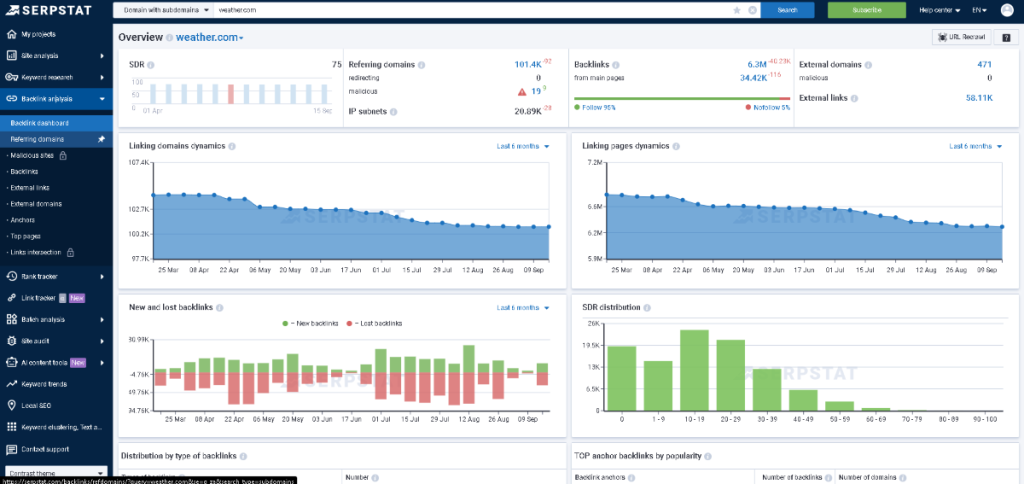Open the user account avatar
The image size is (1024, 484).
(1007, 10)
